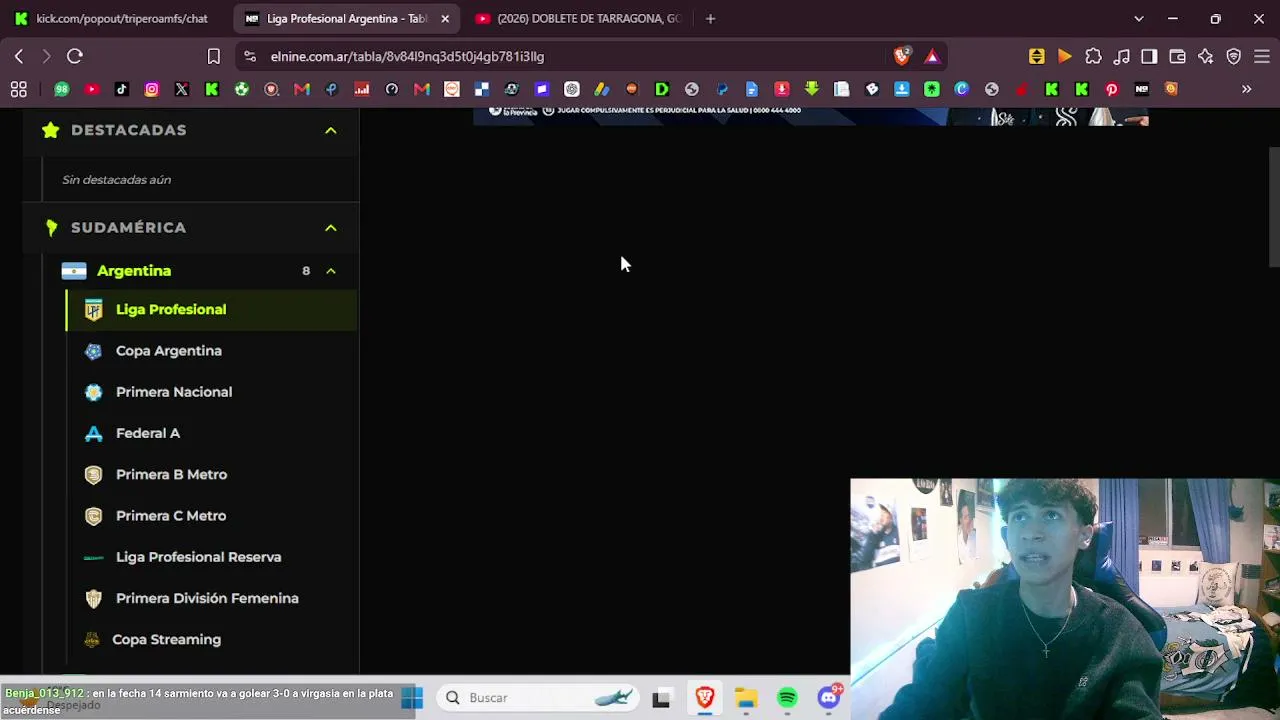Open Spotify from the taskbar
This screenshot has width=1280, height=720.
[x=787, y=698]
